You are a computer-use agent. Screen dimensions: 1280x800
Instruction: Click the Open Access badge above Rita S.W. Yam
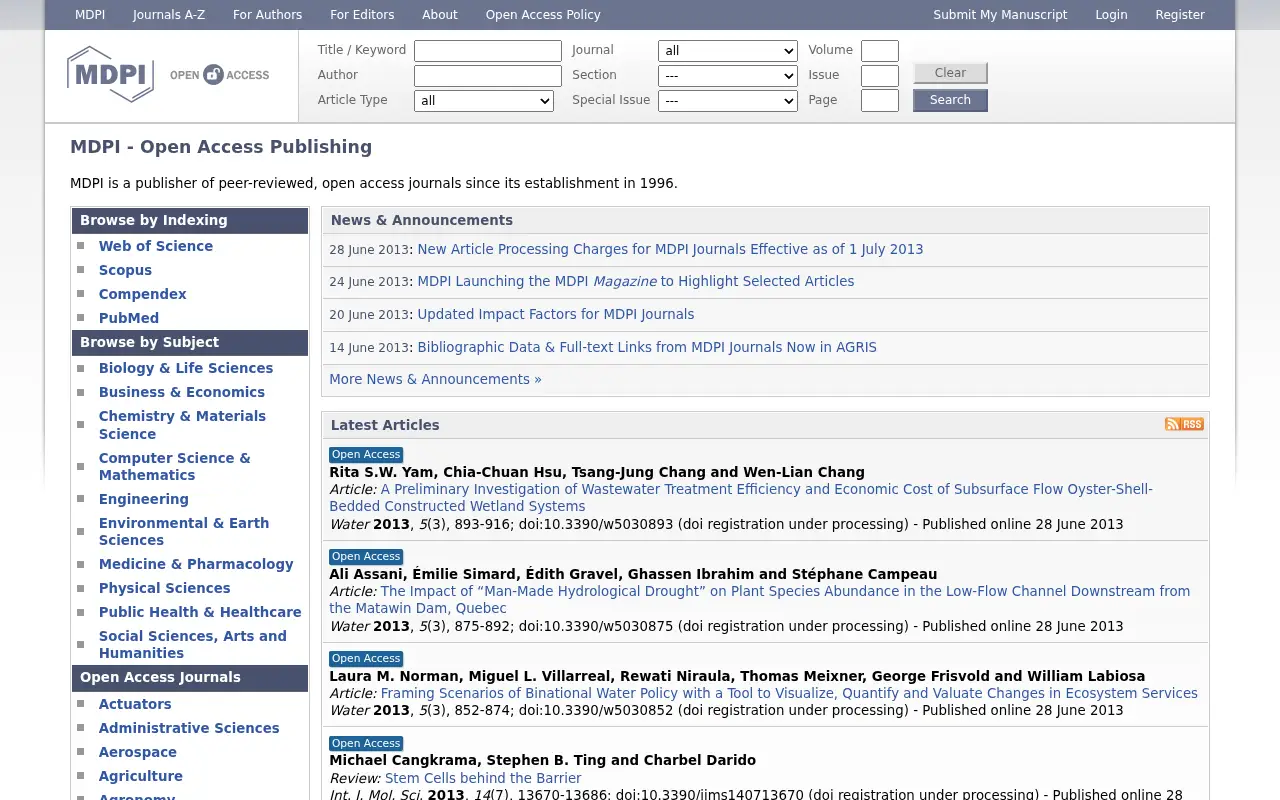[366, 455]
